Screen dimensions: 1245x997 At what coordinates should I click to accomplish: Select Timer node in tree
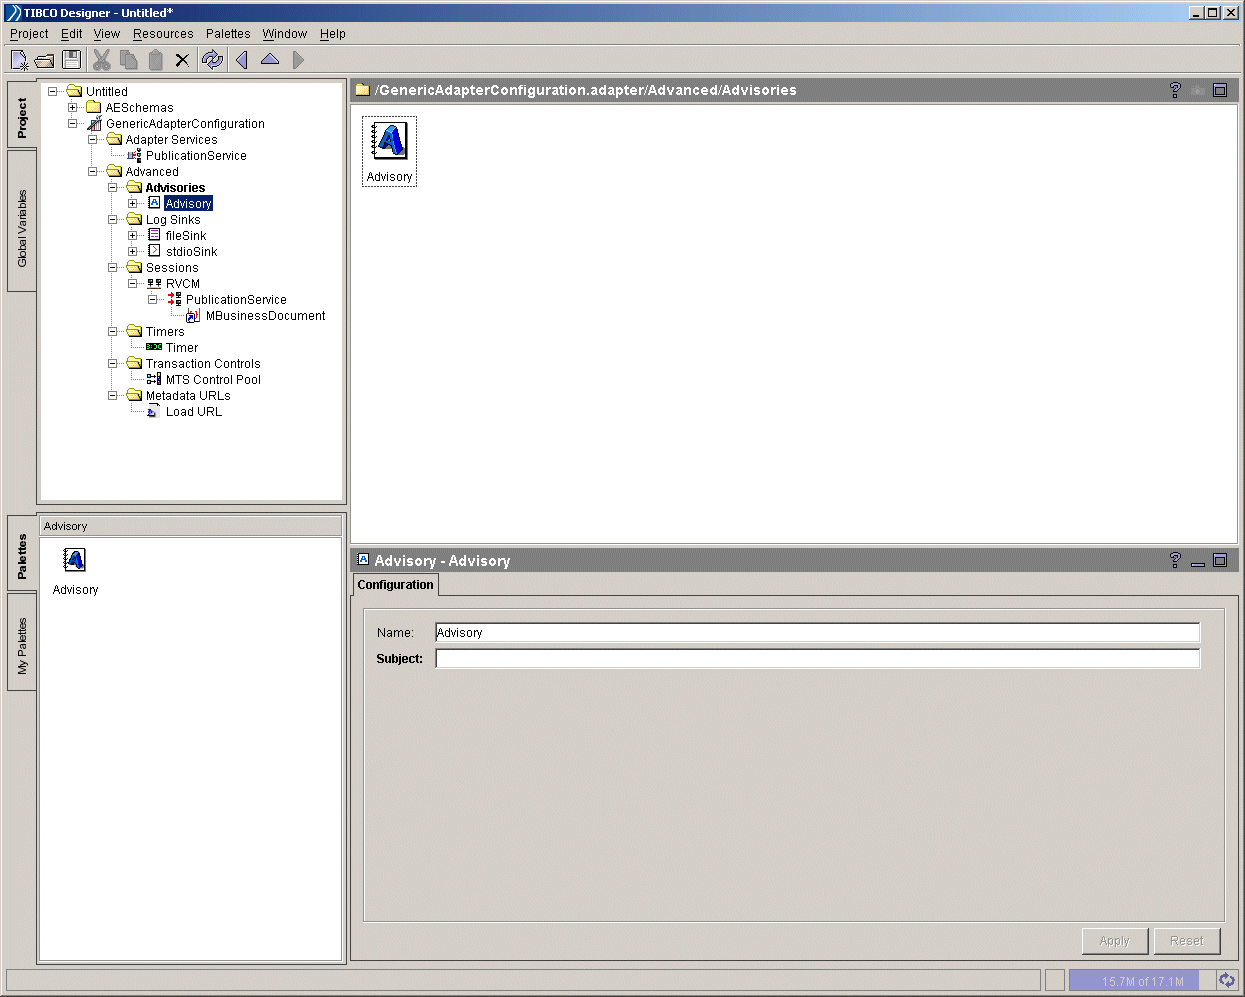coord(182,348)
